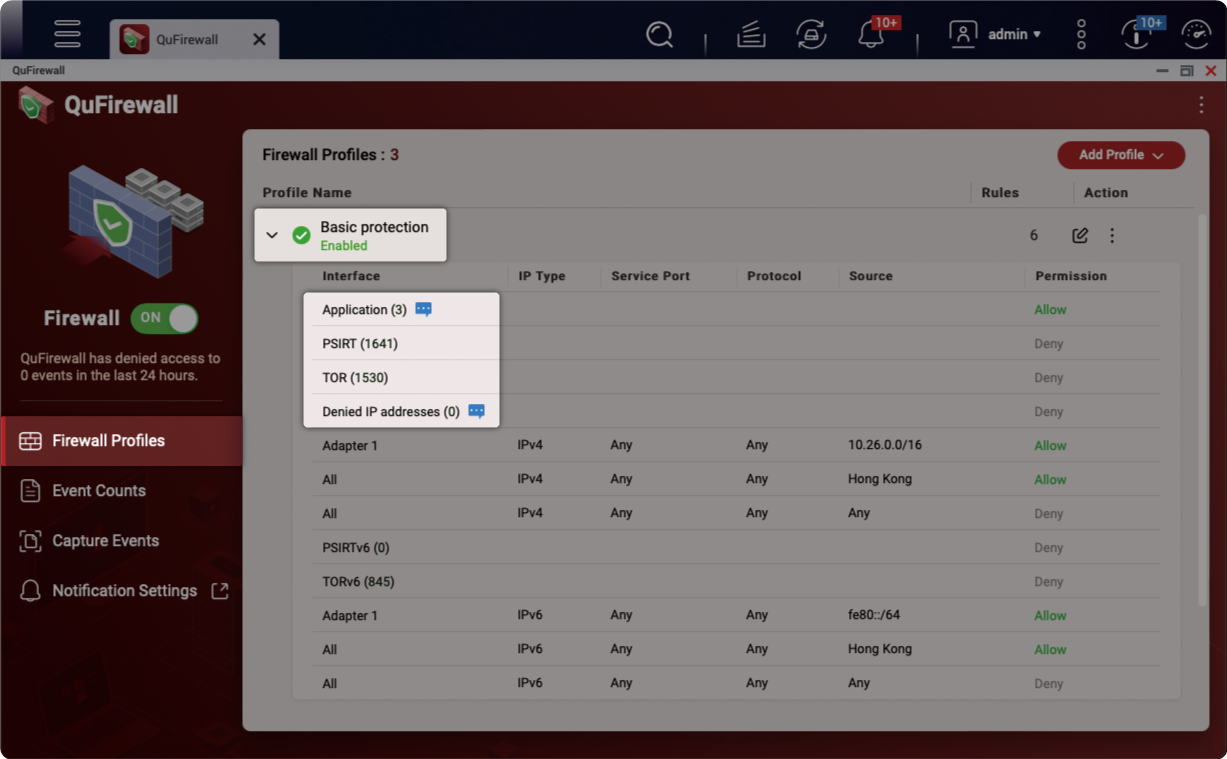Open the notifications bell in top bar

point(870,35)
